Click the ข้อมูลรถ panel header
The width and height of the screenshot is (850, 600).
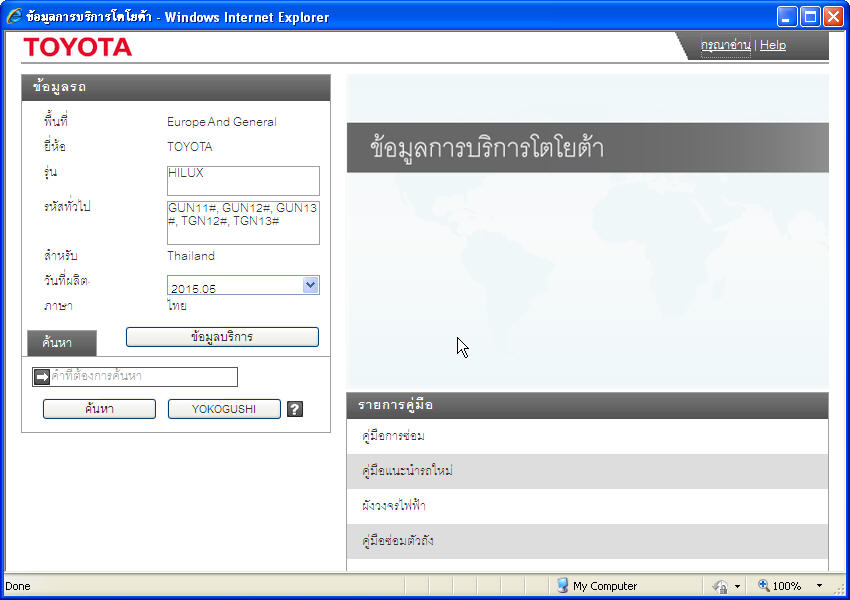176,87
